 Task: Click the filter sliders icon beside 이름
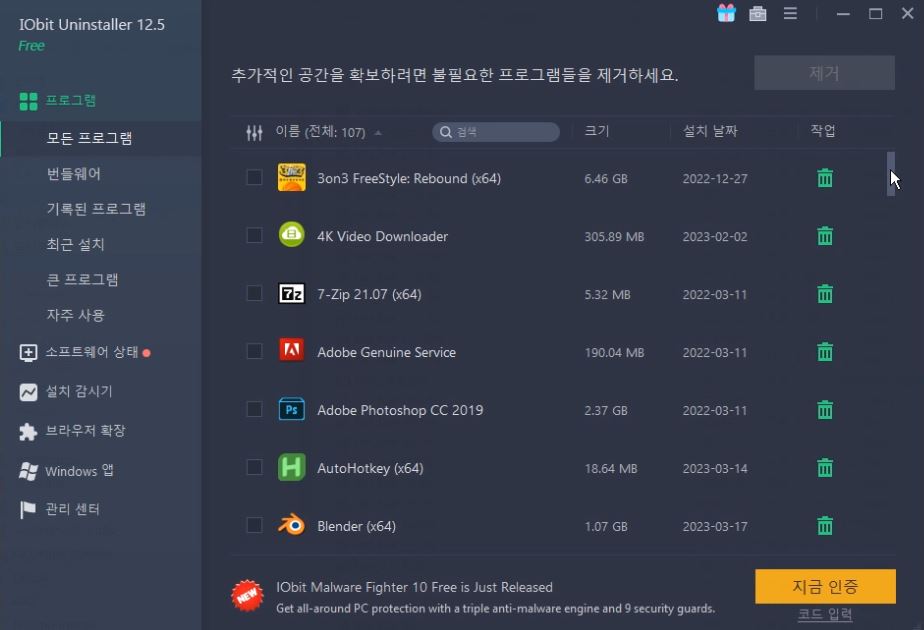click(254, 133)
